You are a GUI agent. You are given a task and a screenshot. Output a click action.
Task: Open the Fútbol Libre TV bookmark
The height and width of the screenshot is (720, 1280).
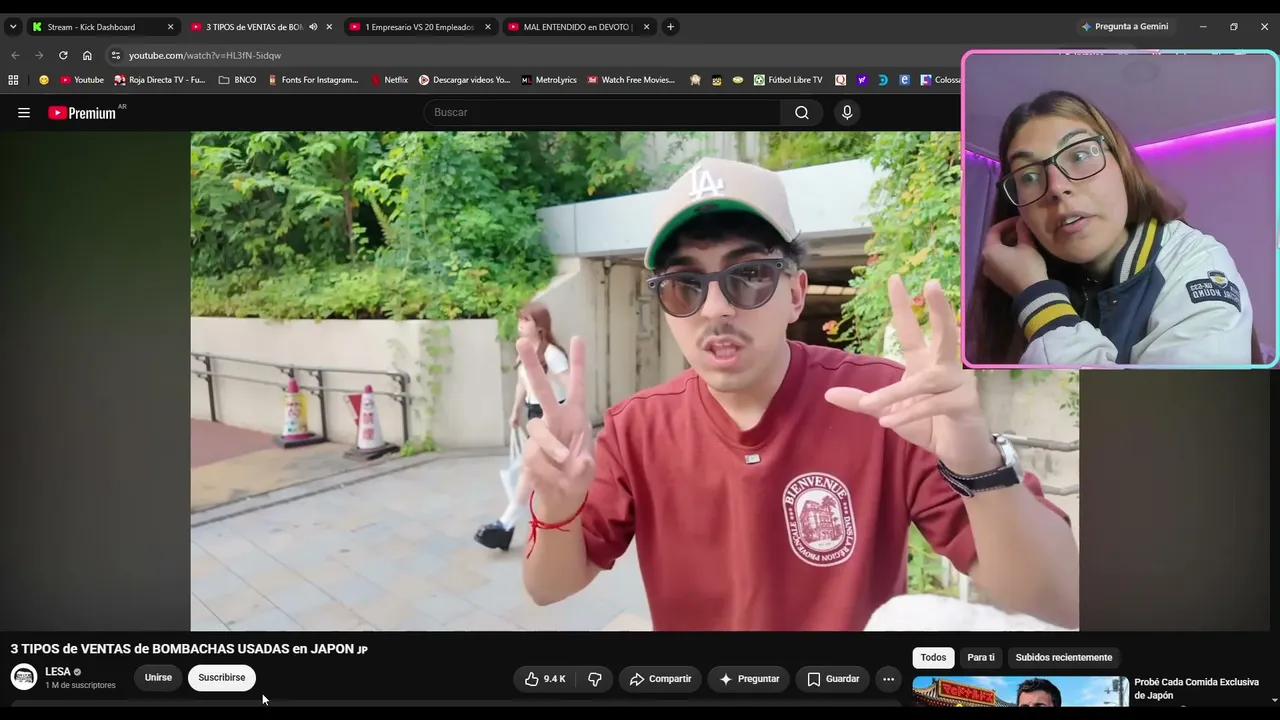tap(788, 80)
